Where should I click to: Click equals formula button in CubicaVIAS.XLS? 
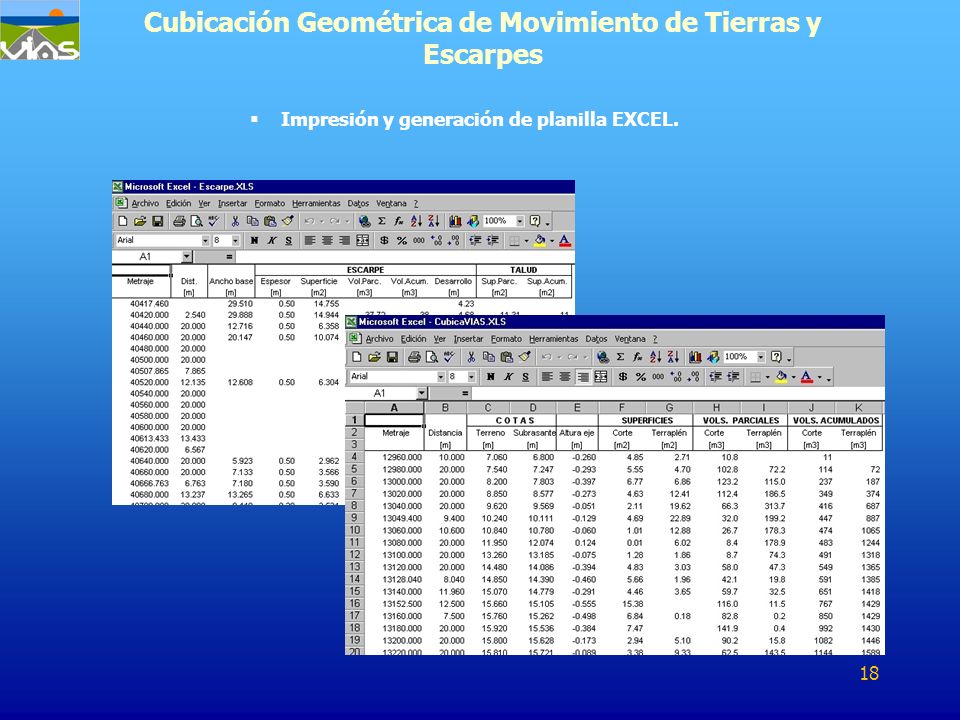click(x=465, y=393)
